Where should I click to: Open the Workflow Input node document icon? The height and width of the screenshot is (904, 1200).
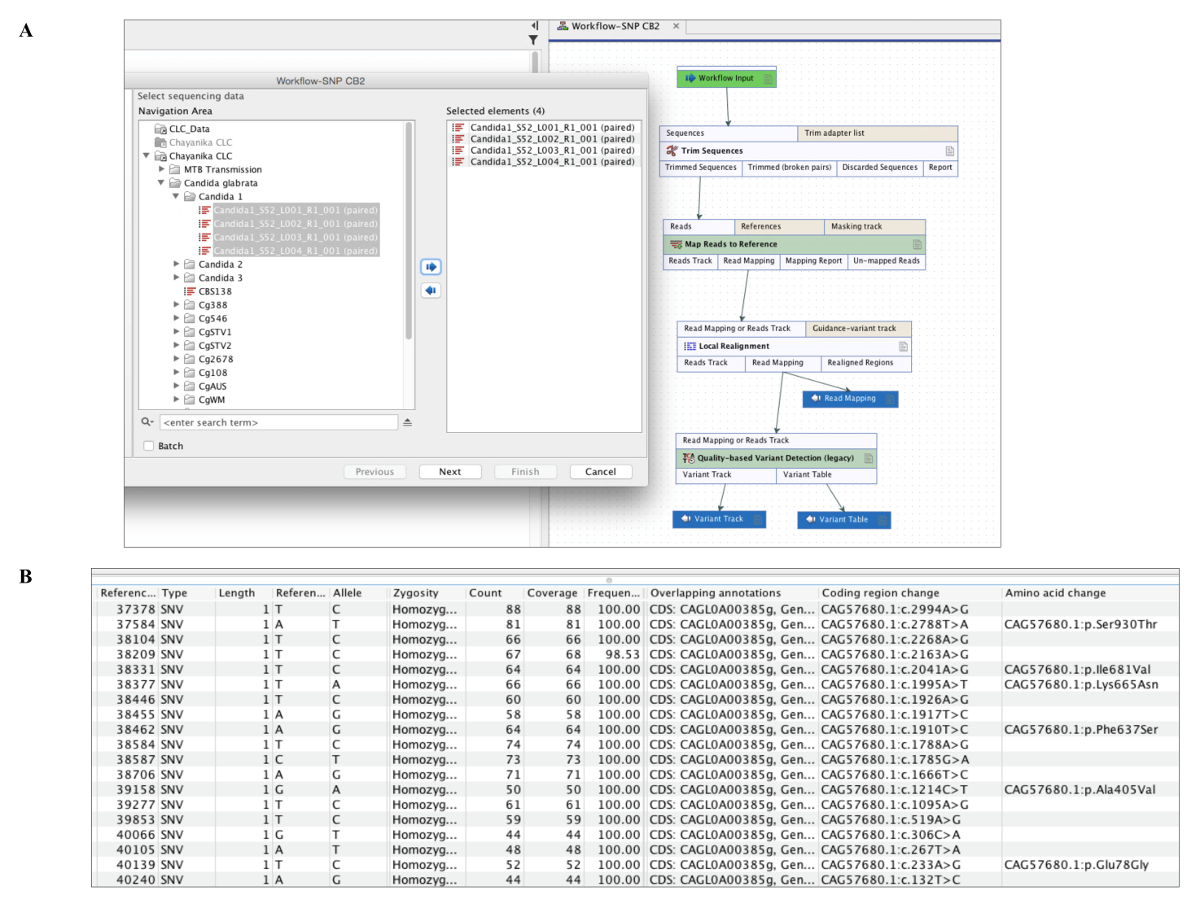767,78
